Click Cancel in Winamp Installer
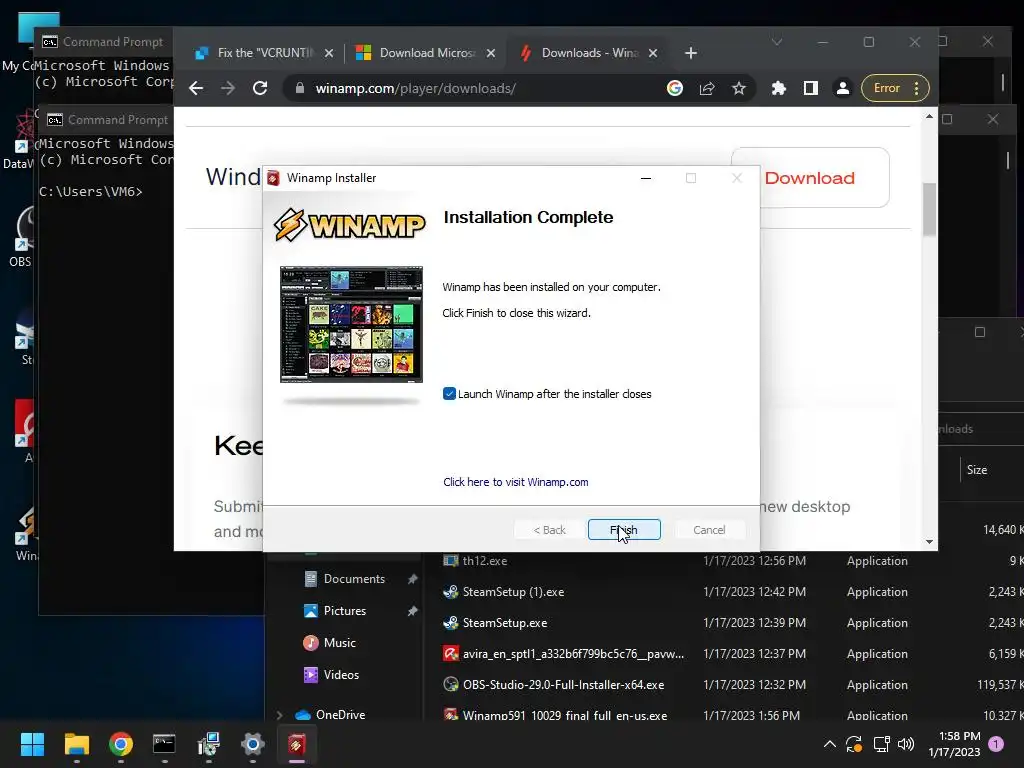This screenshot has height=768, width=1024. pyautogui.click(x=709, y=530)
